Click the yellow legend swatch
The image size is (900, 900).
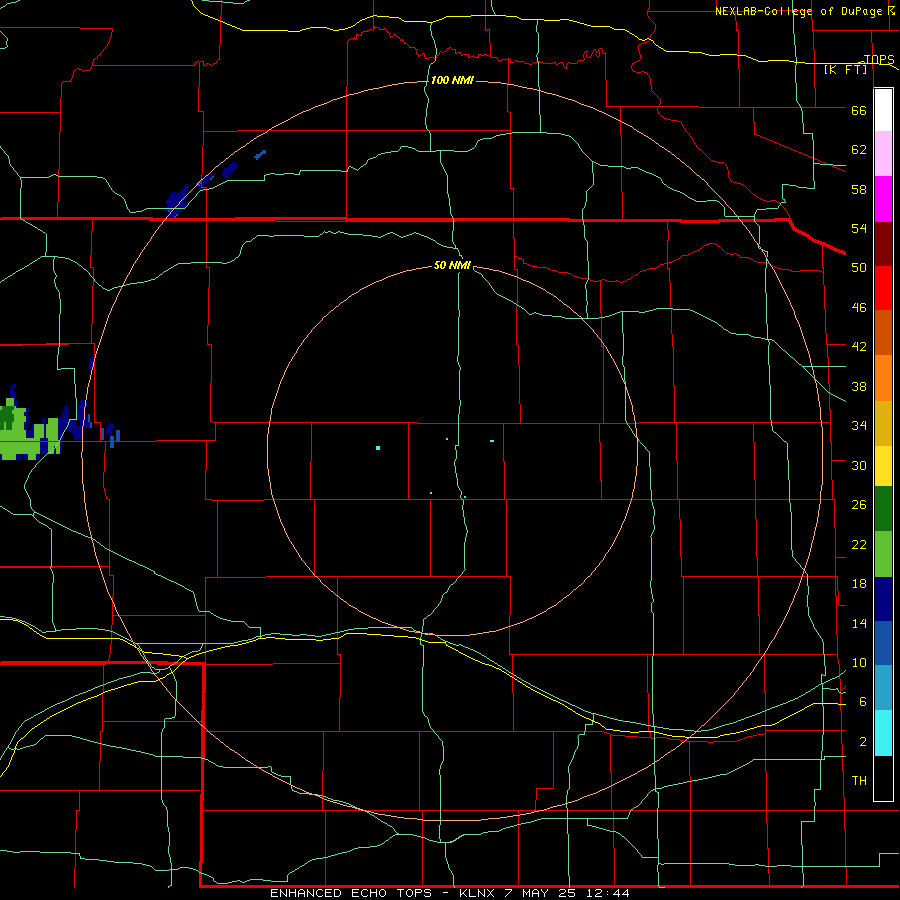[883, 466]
